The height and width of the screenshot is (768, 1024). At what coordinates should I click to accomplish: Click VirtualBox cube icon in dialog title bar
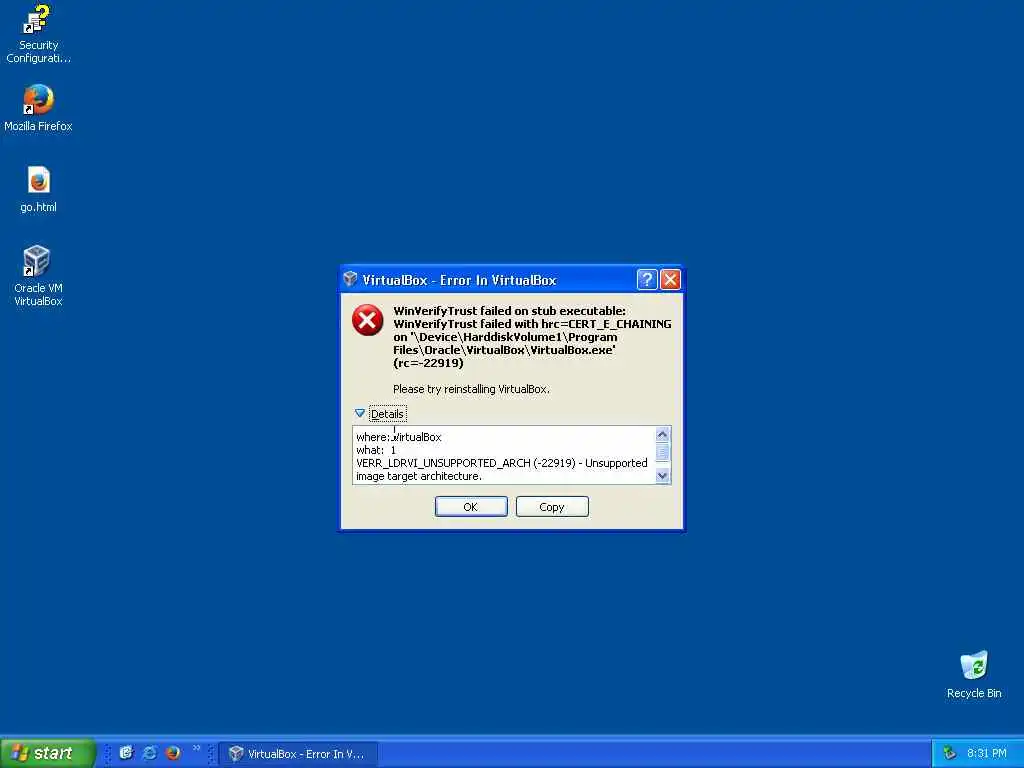pos(350,280)
